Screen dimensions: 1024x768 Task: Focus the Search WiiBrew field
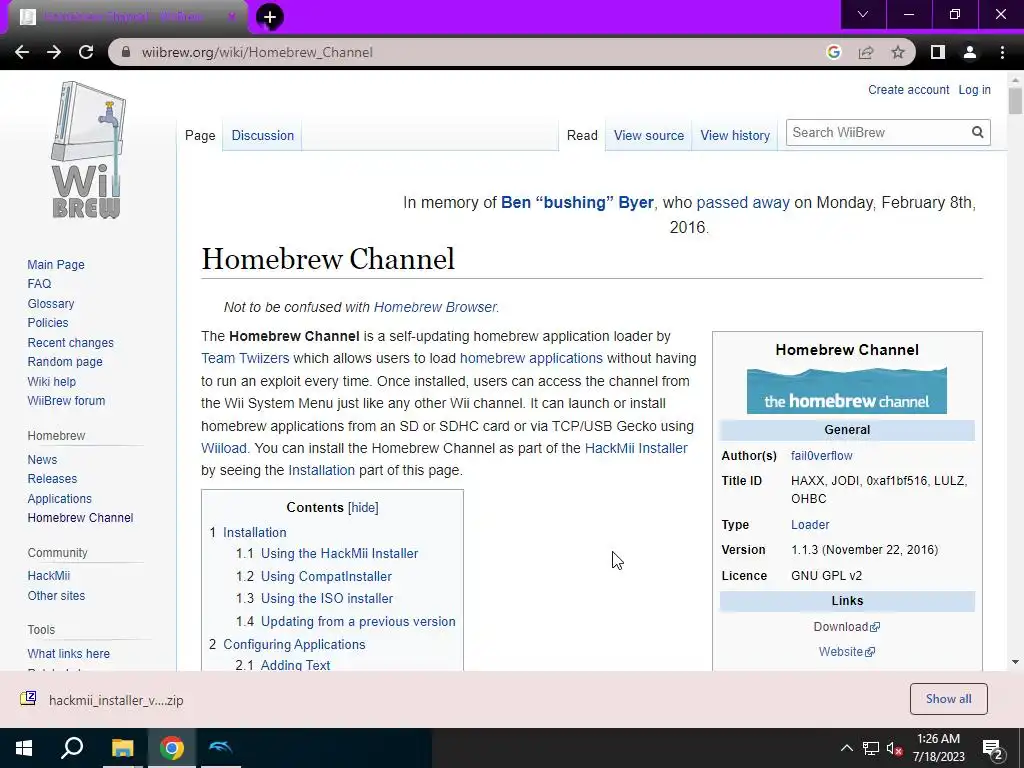coord(878,133)
